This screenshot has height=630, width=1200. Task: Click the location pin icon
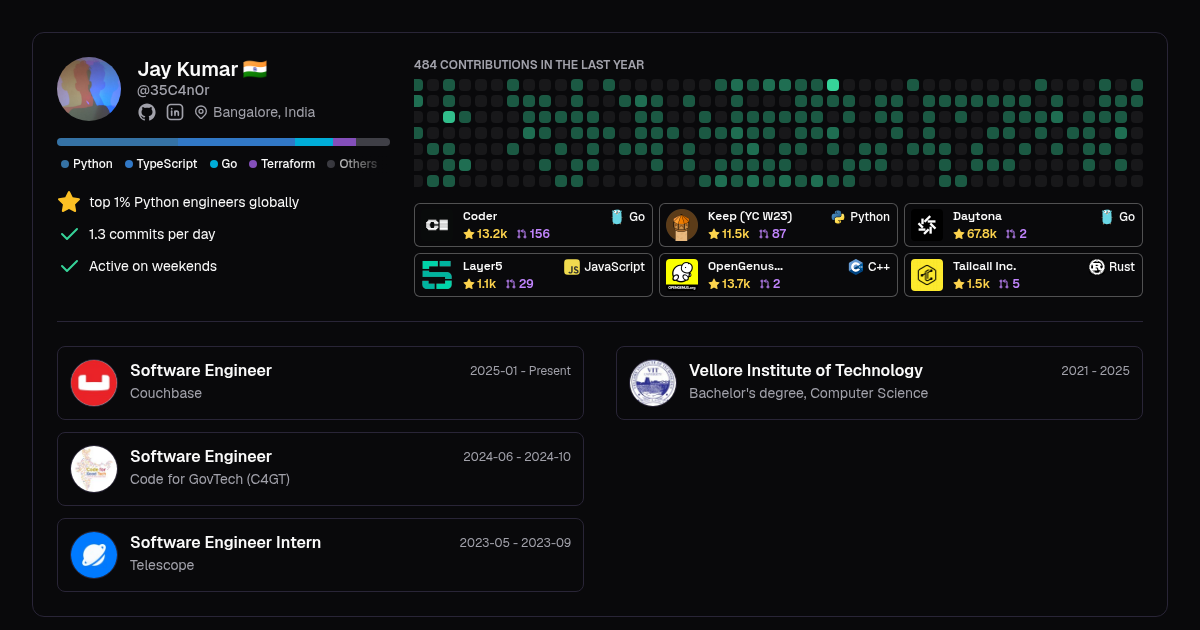201,112
